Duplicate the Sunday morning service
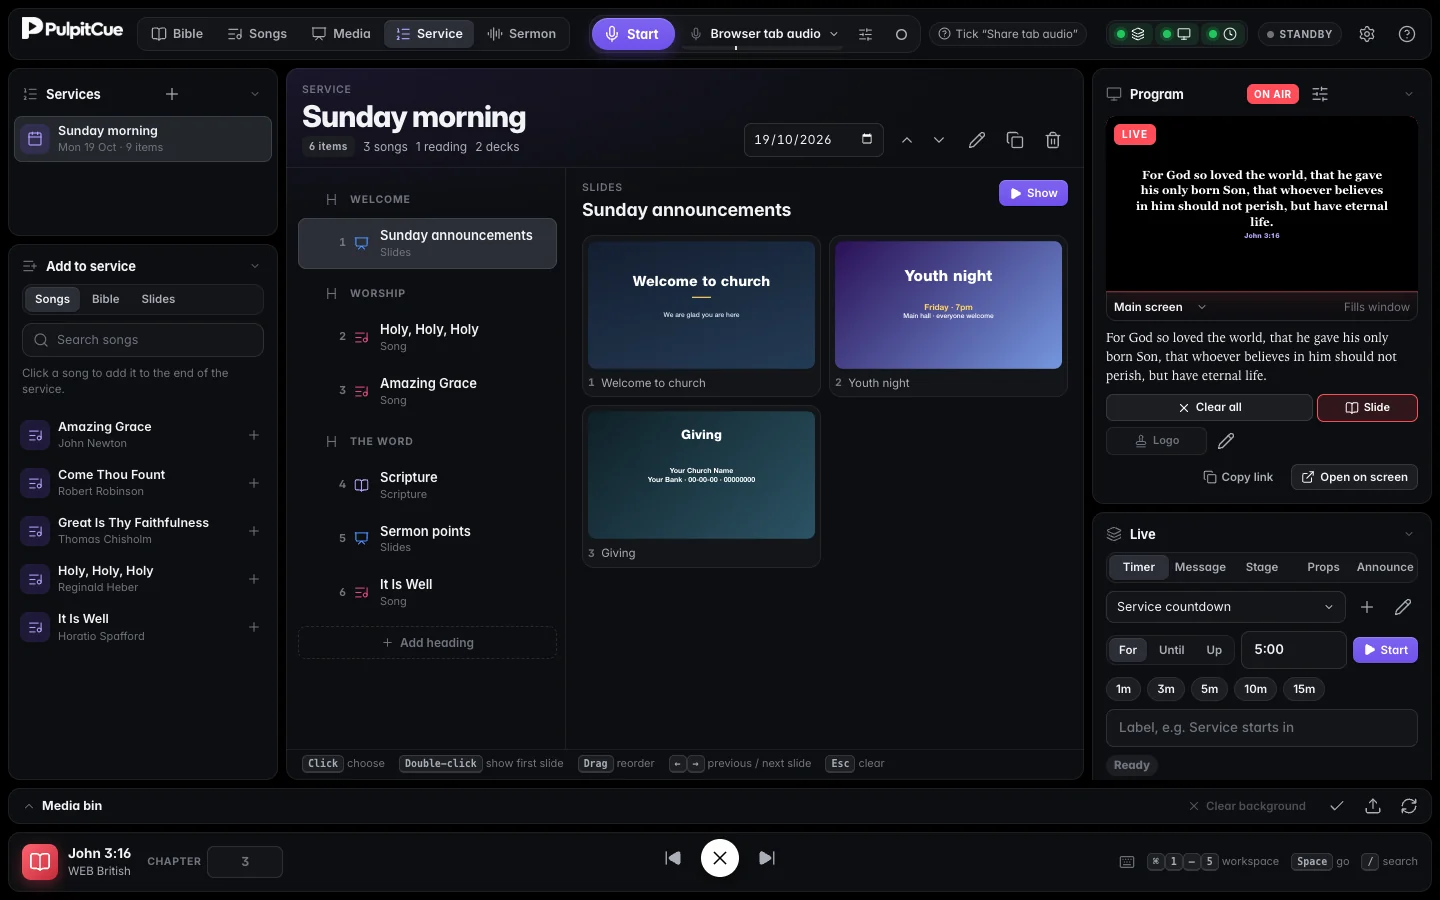The image size is (1440, 900). pos(1015,140)
